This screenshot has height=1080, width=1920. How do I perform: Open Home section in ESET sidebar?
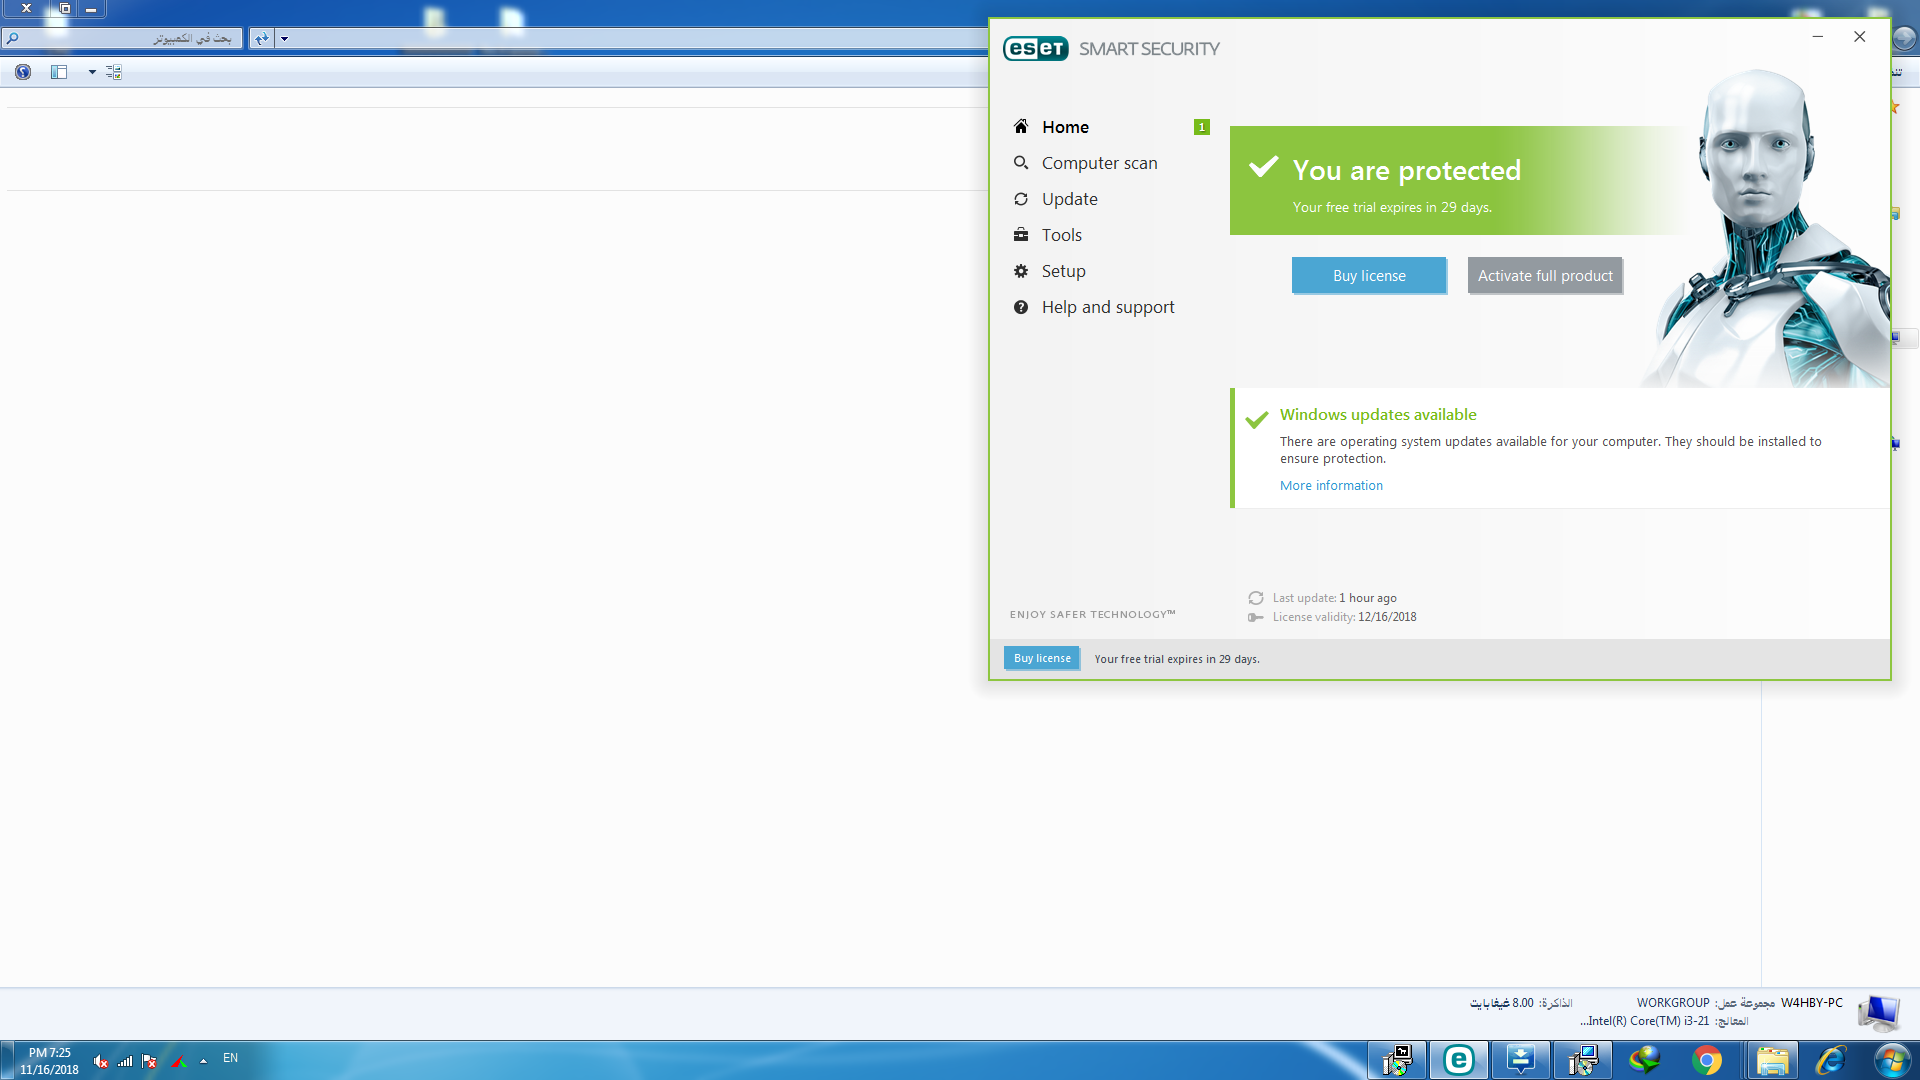tap(1065, 127)
